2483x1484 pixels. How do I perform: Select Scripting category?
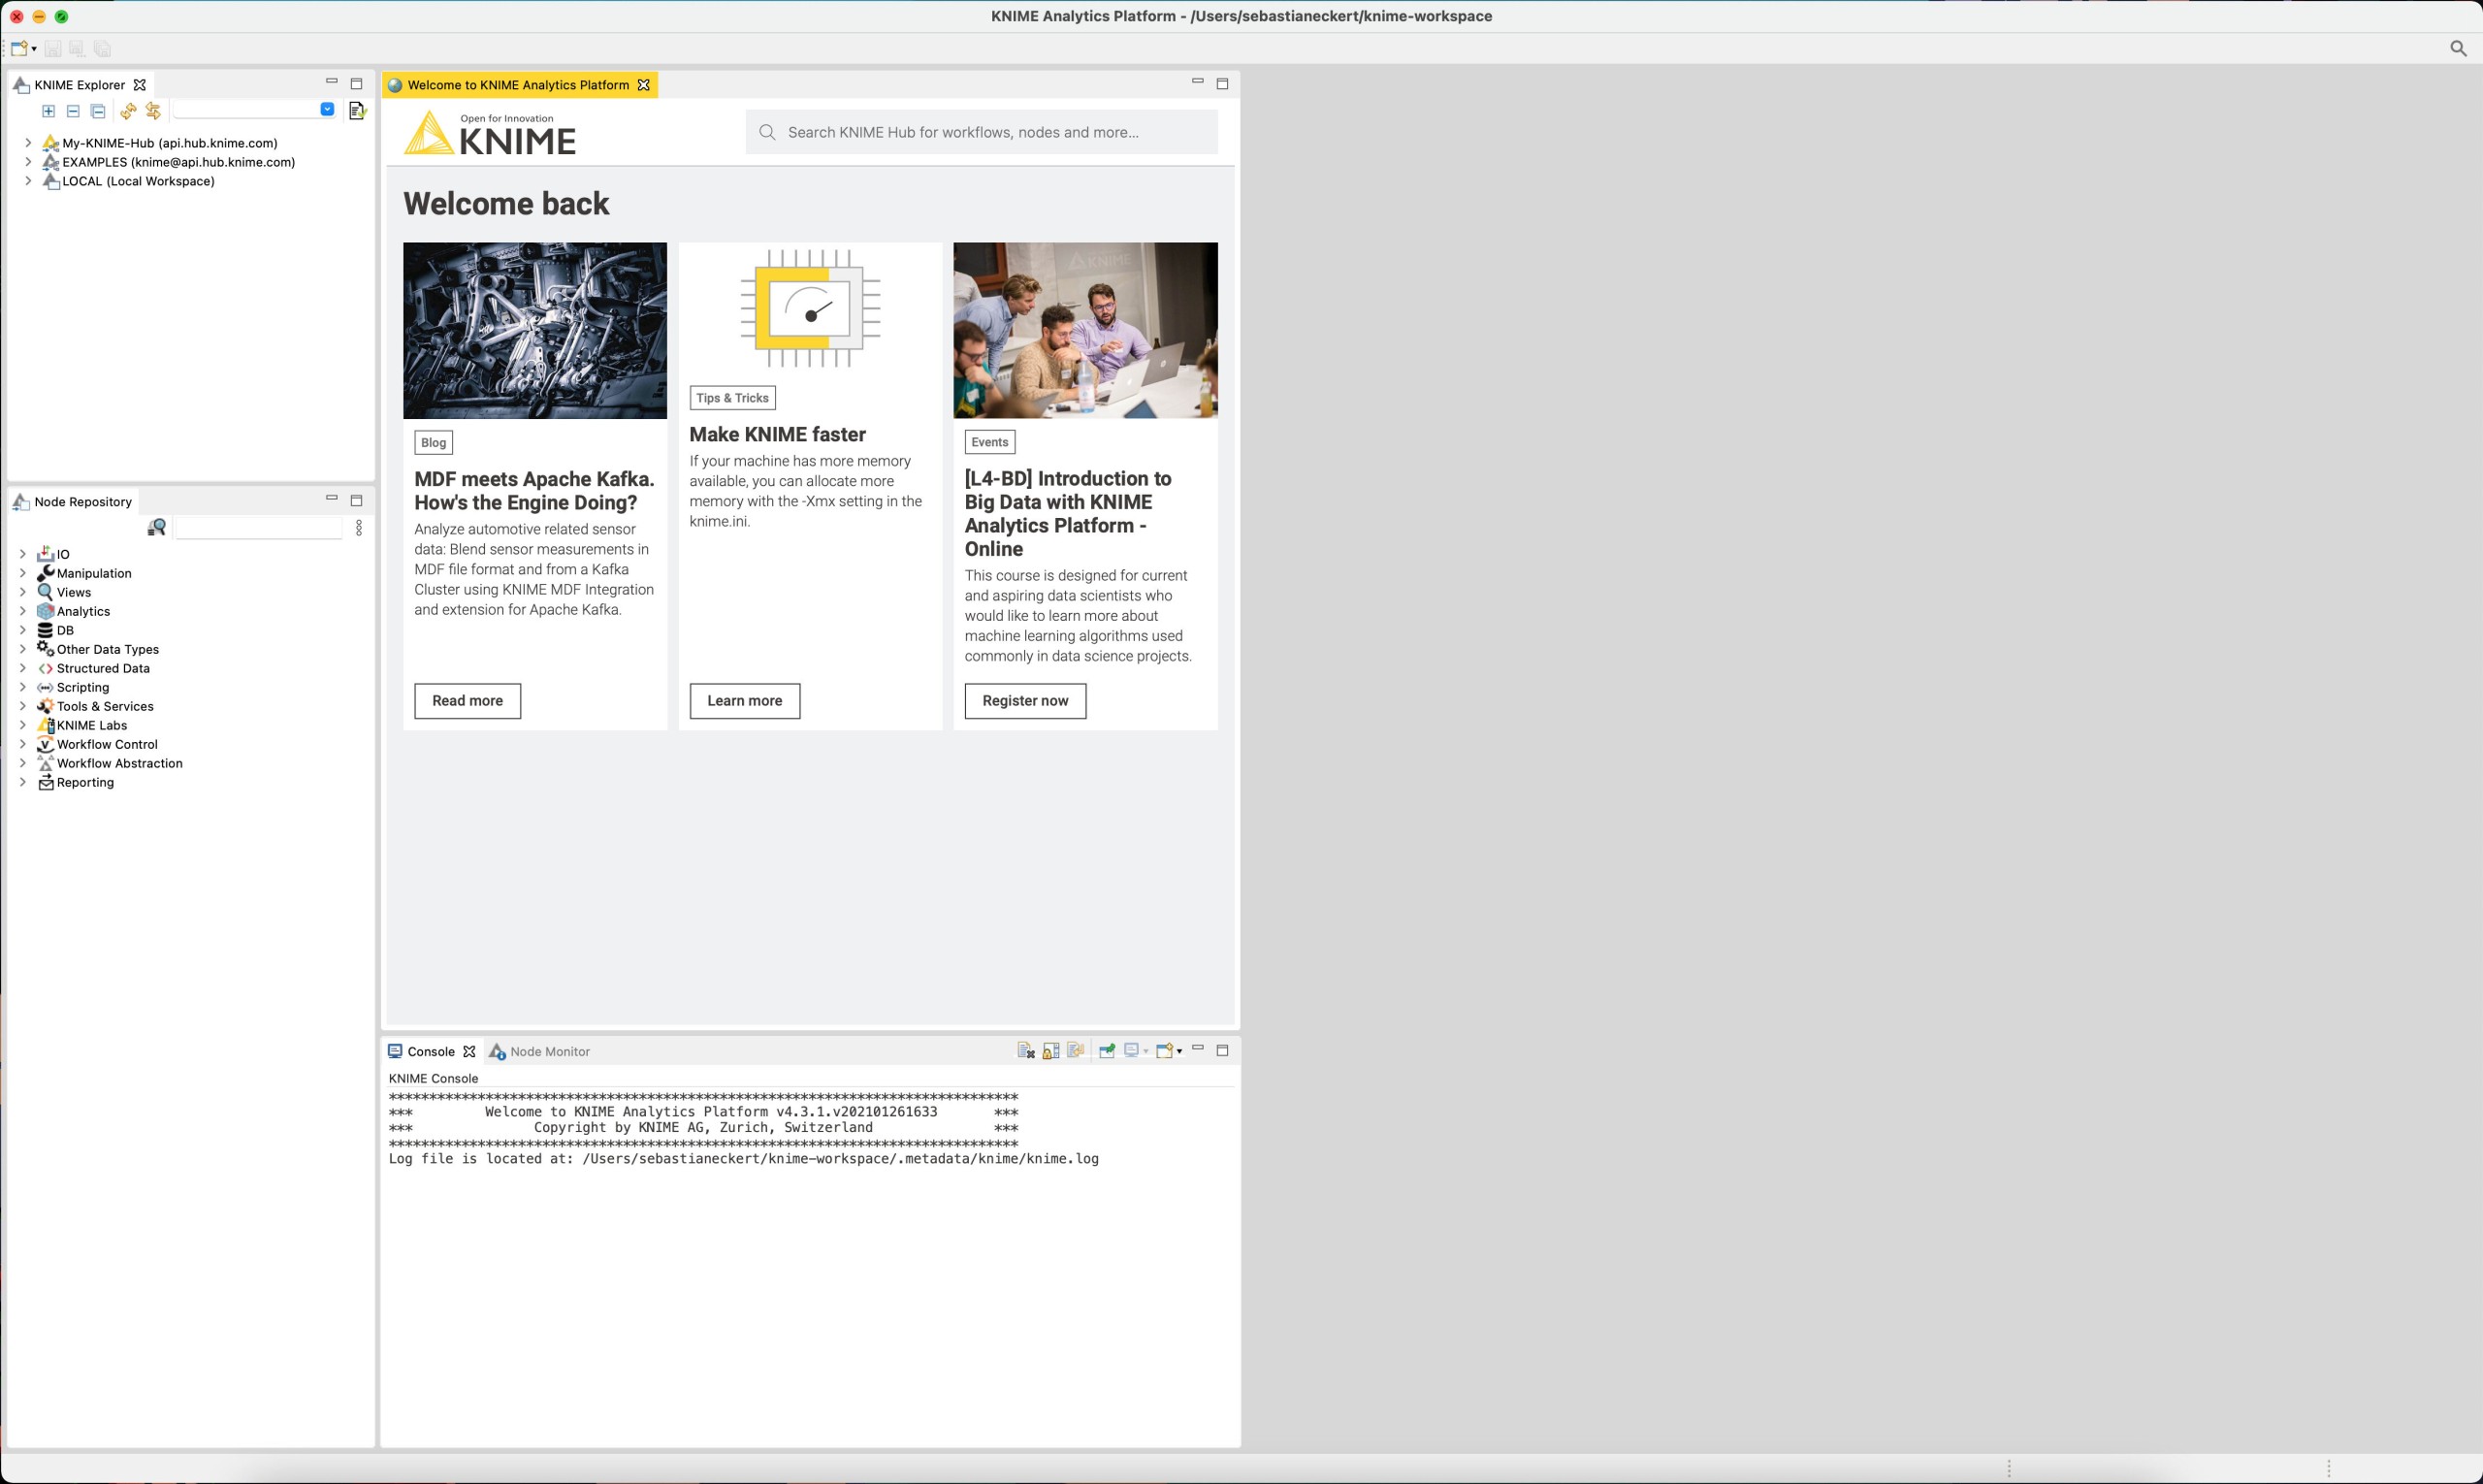pyautogui.click(x=83, y=687)
